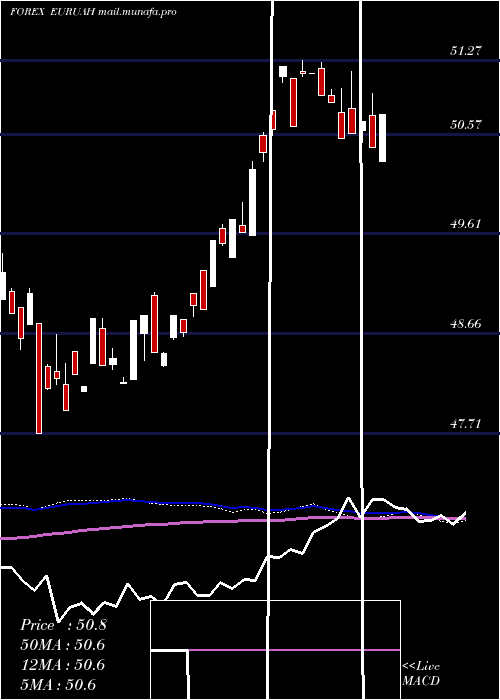
Task: Click the '5MA : 50.6' readout
Action: 59,685
